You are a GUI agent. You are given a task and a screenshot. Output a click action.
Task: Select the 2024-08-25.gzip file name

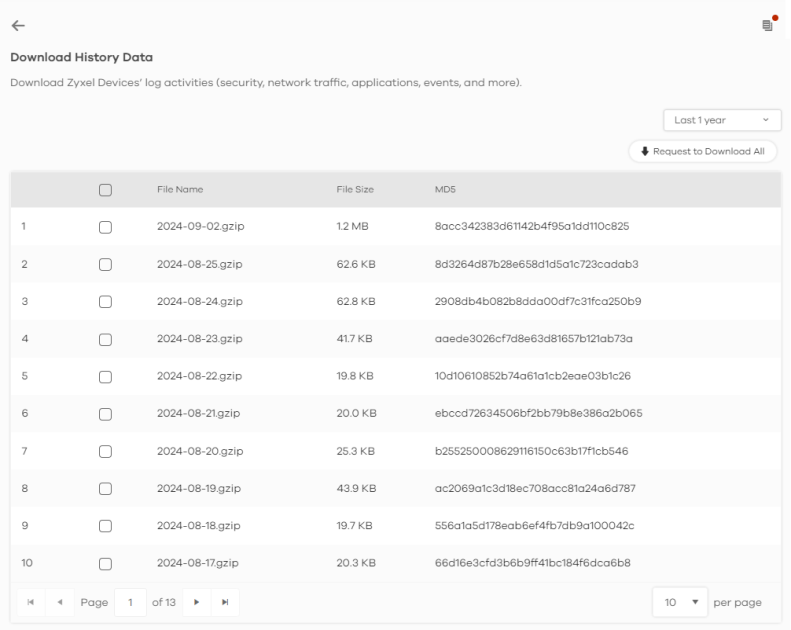tap(200, 264)
